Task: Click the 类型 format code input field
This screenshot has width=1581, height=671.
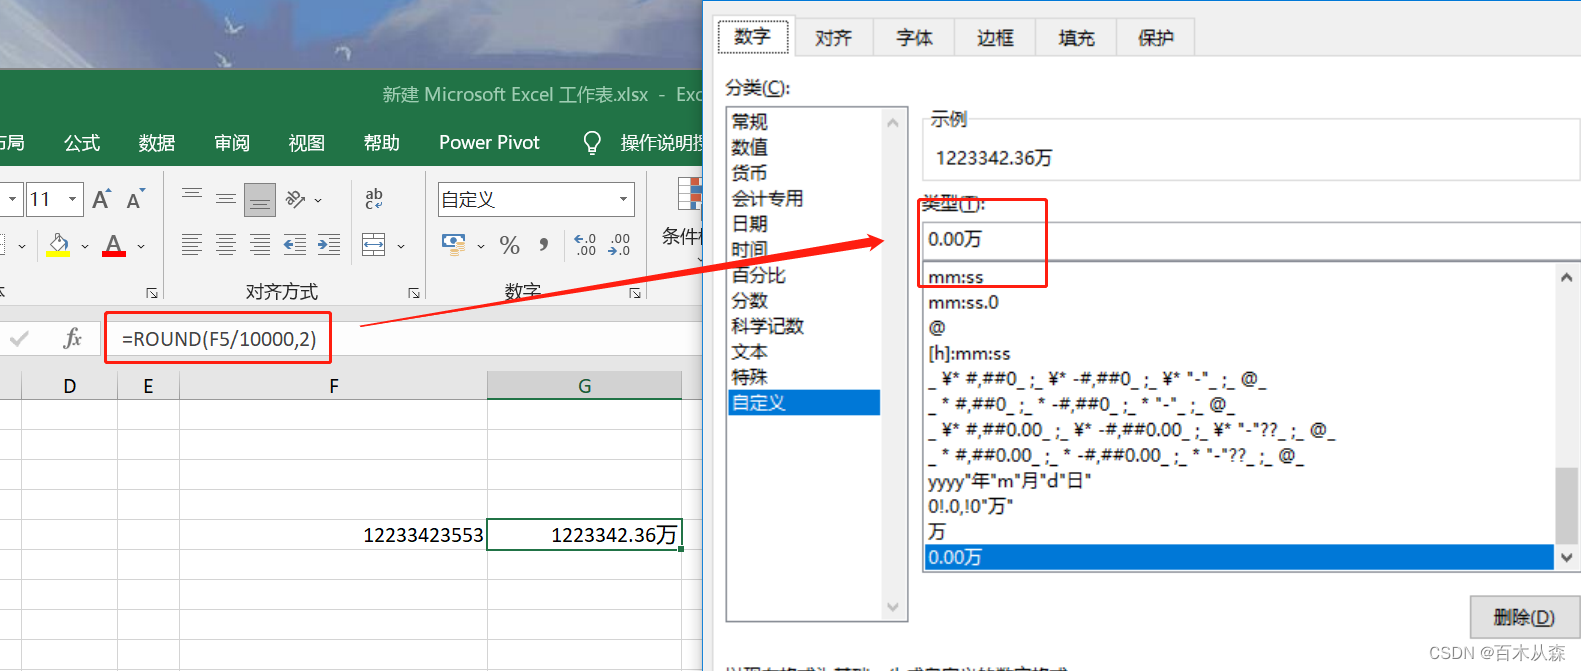Action: pyautogui.click(x=1250, y=240)
